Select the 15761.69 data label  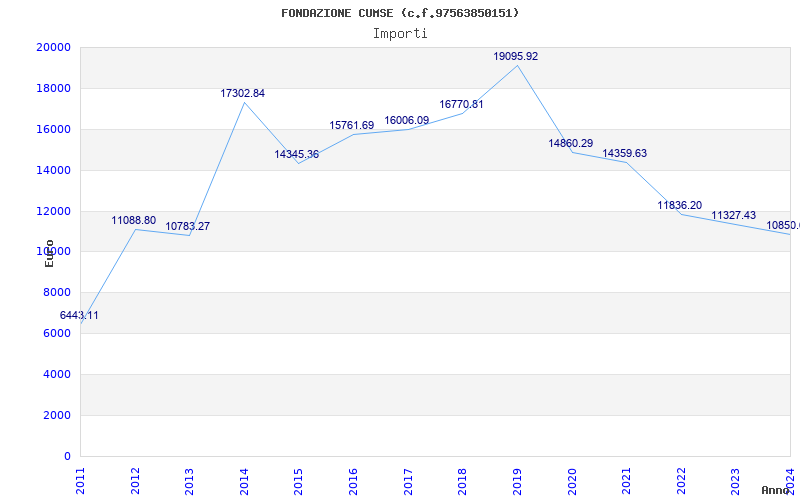[352, 125]
